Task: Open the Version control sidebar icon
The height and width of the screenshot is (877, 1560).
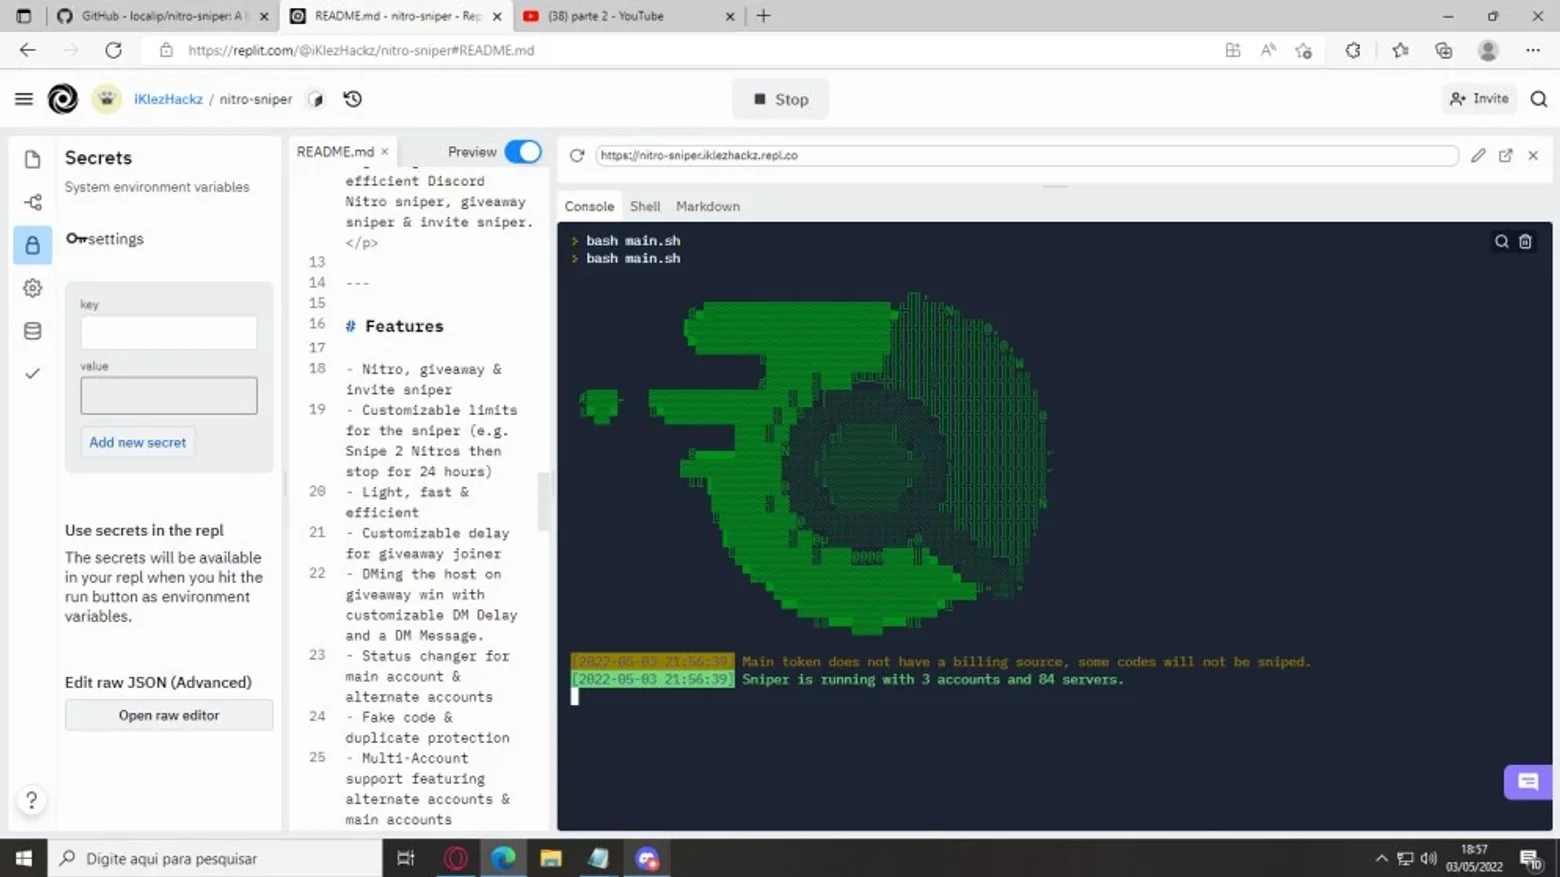Action: pyautogui.click(x=32, y=202)
